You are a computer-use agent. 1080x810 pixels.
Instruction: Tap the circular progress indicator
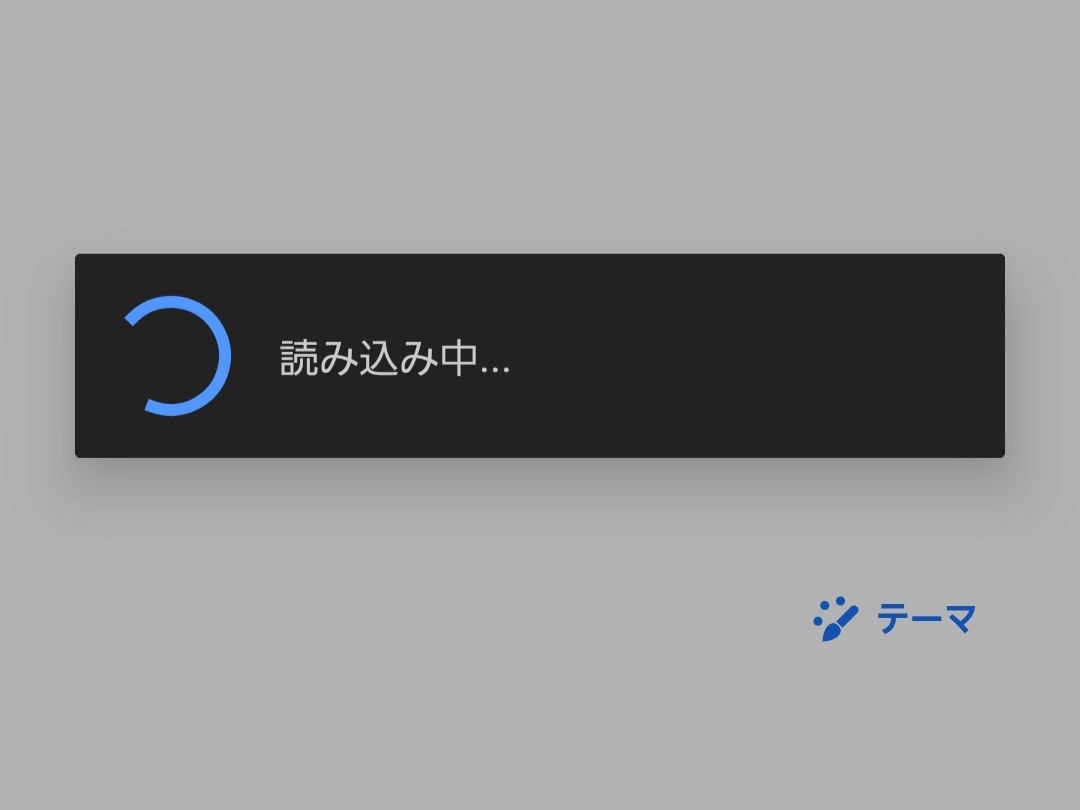tap(177, 355)
